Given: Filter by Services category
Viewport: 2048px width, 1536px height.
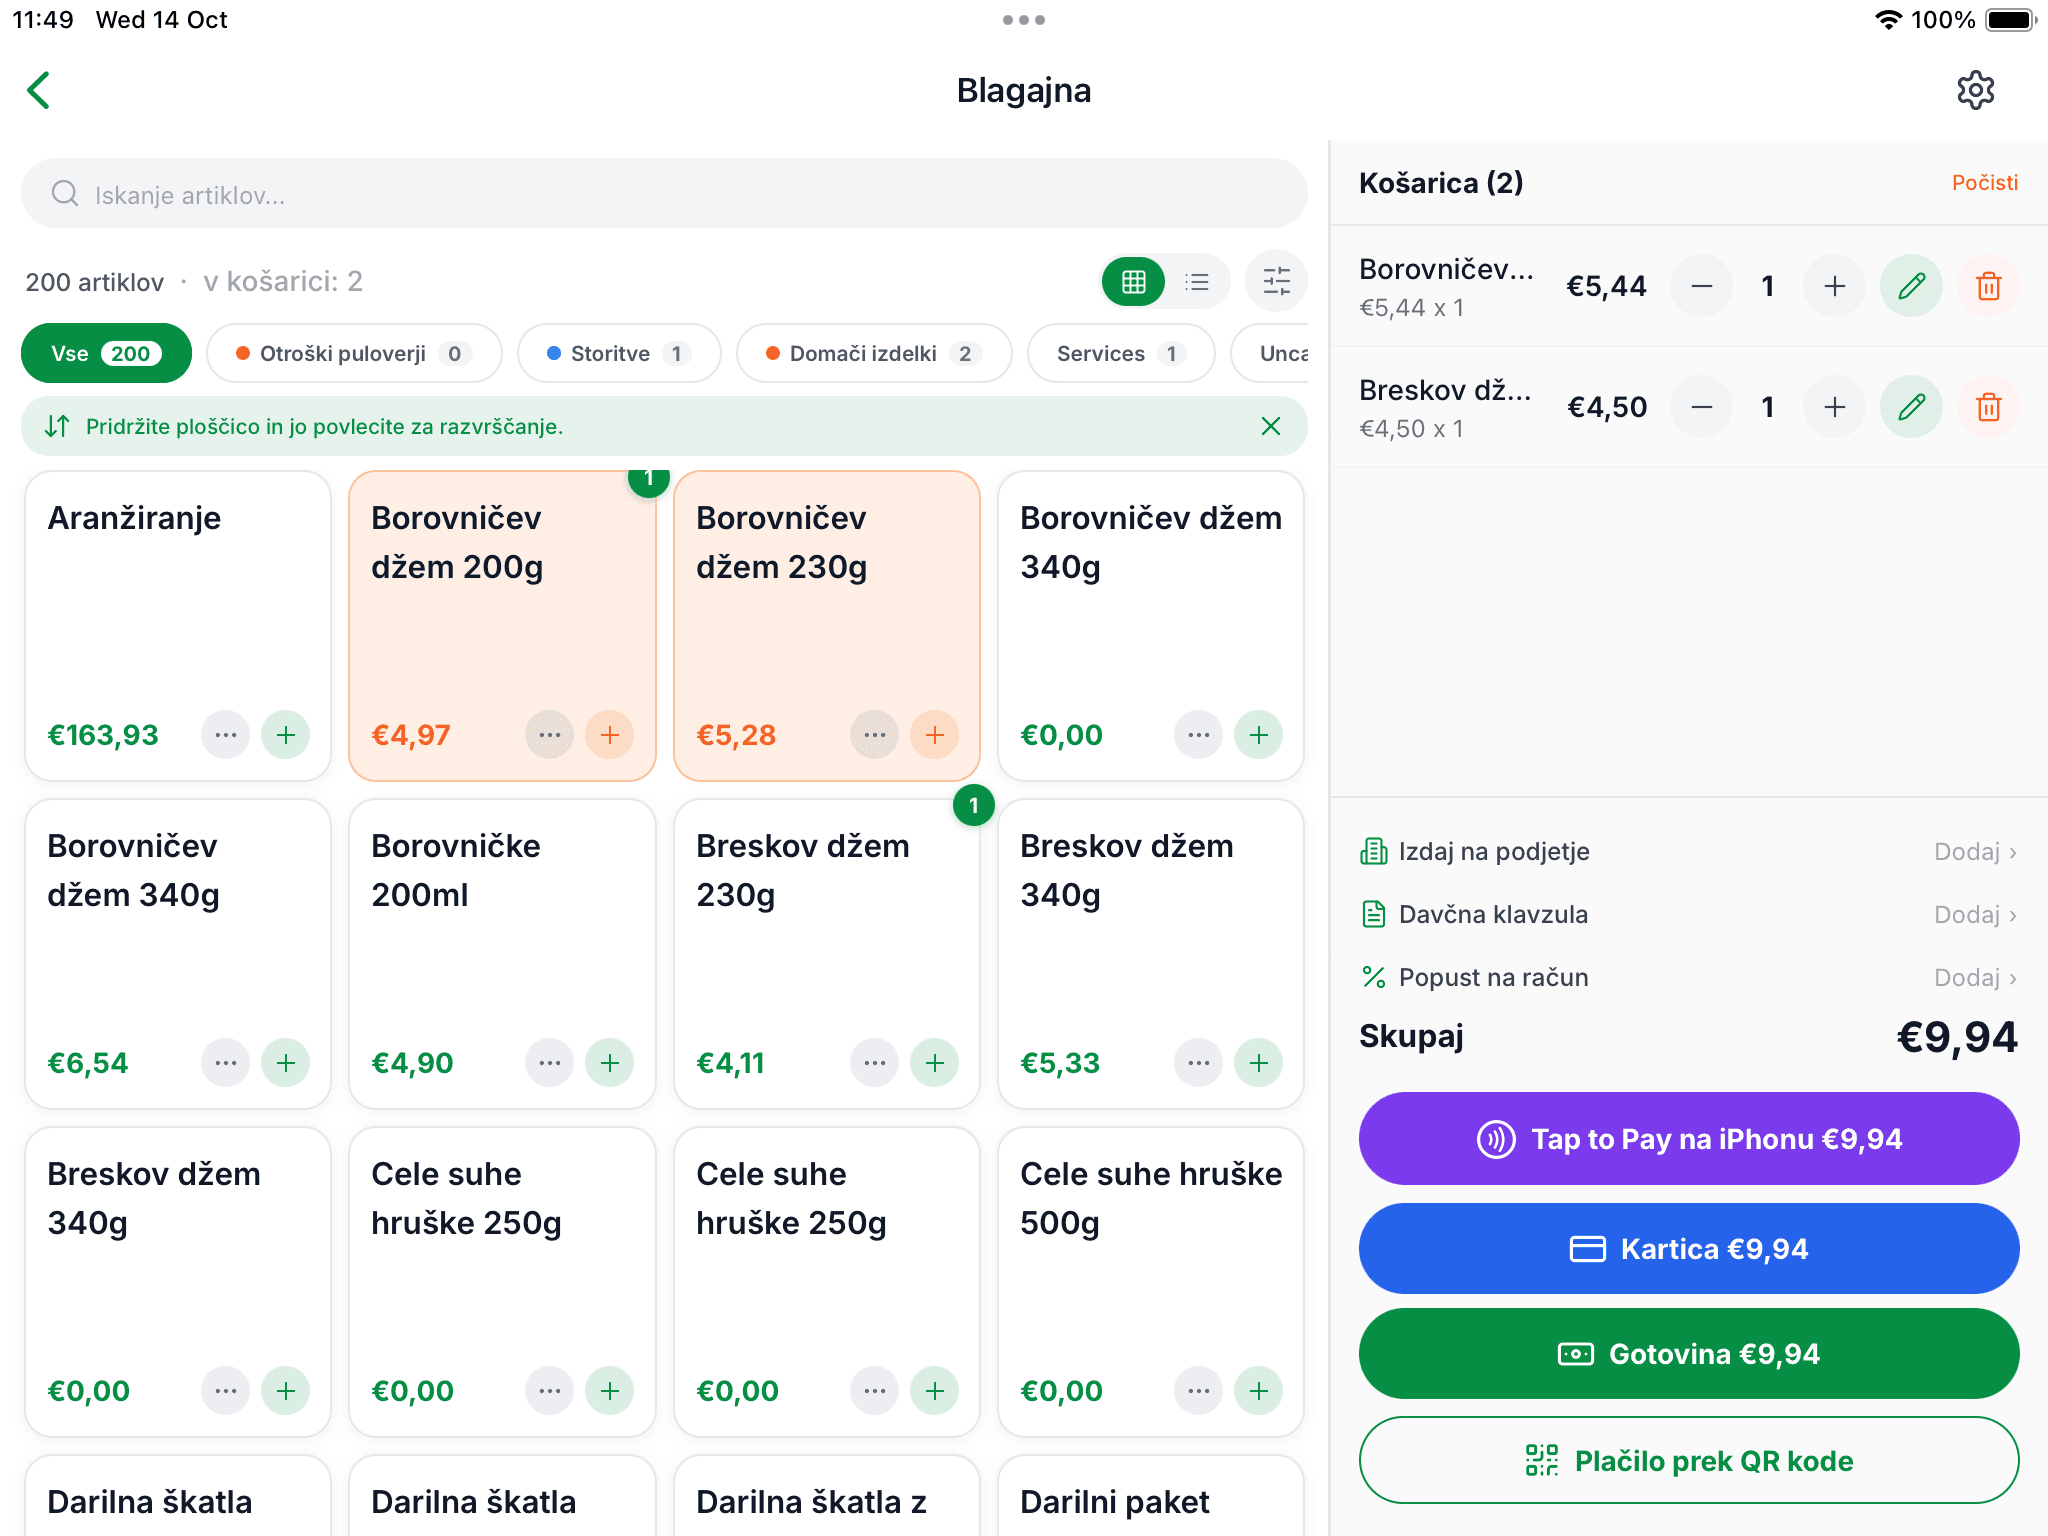Looking at the screenshot, I should tap(1121, 354).
